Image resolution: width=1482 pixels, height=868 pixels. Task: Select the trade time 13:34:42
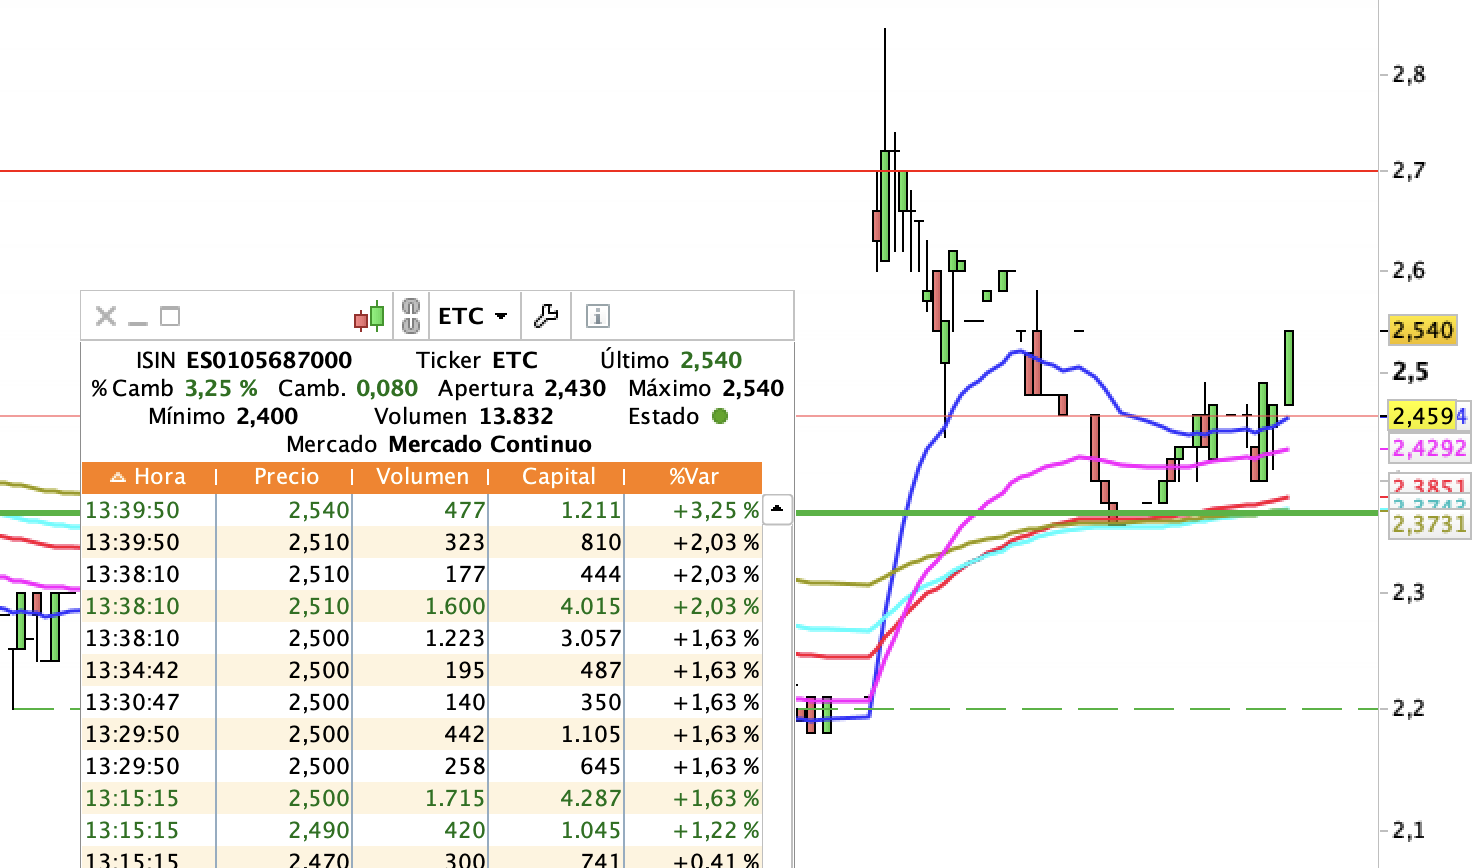(x=132, y=670)
